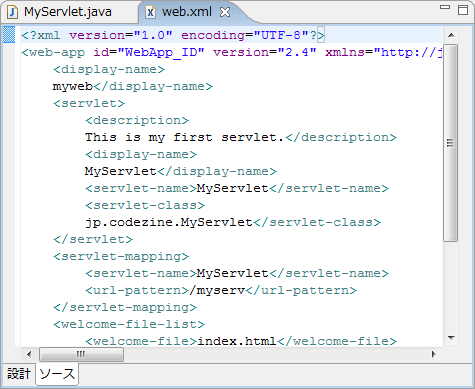Open the 設計 design view tab
The height and width of the screenshot is (389, 475).
click(19, 374)
